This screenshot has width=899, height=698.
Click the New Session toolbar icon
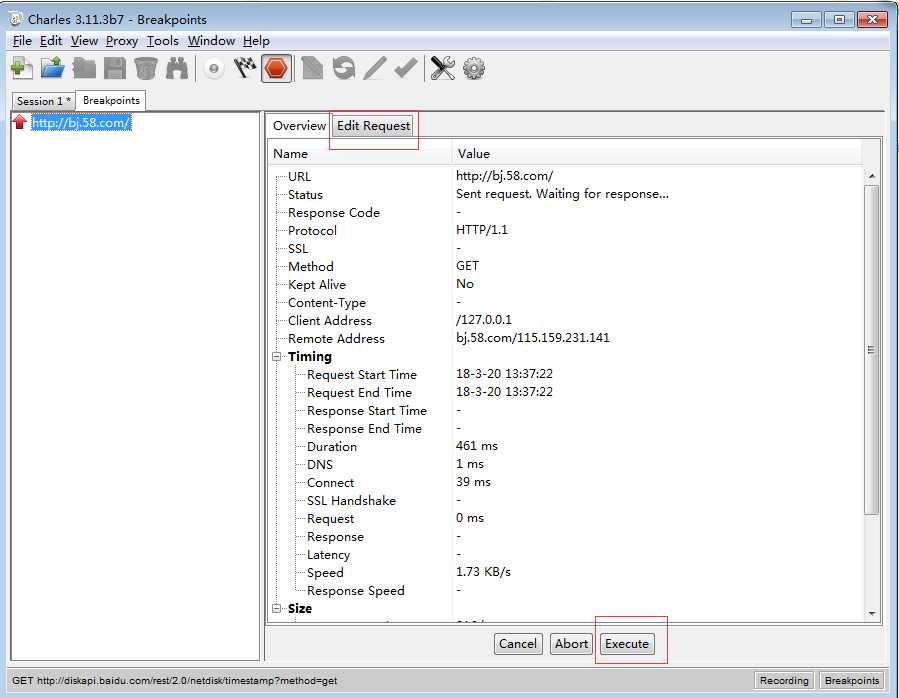pyautogui.click(x=22, y=68)
